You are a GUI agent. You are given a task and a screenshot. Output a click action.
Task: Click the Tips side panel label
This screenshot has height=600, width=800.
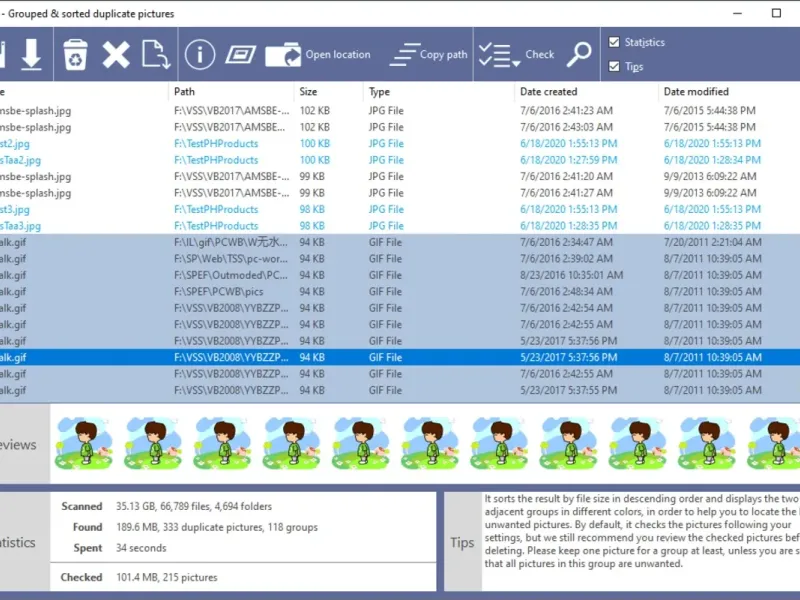pyautogui.click(x=462, y=542)
